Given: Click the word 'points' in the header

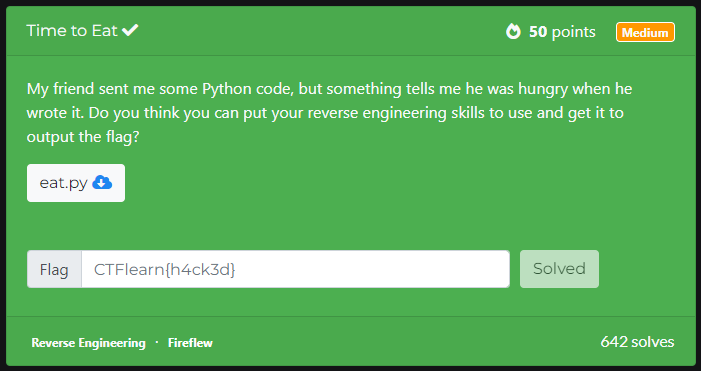Looking at the screenshot, I should (x=574, y=32).
